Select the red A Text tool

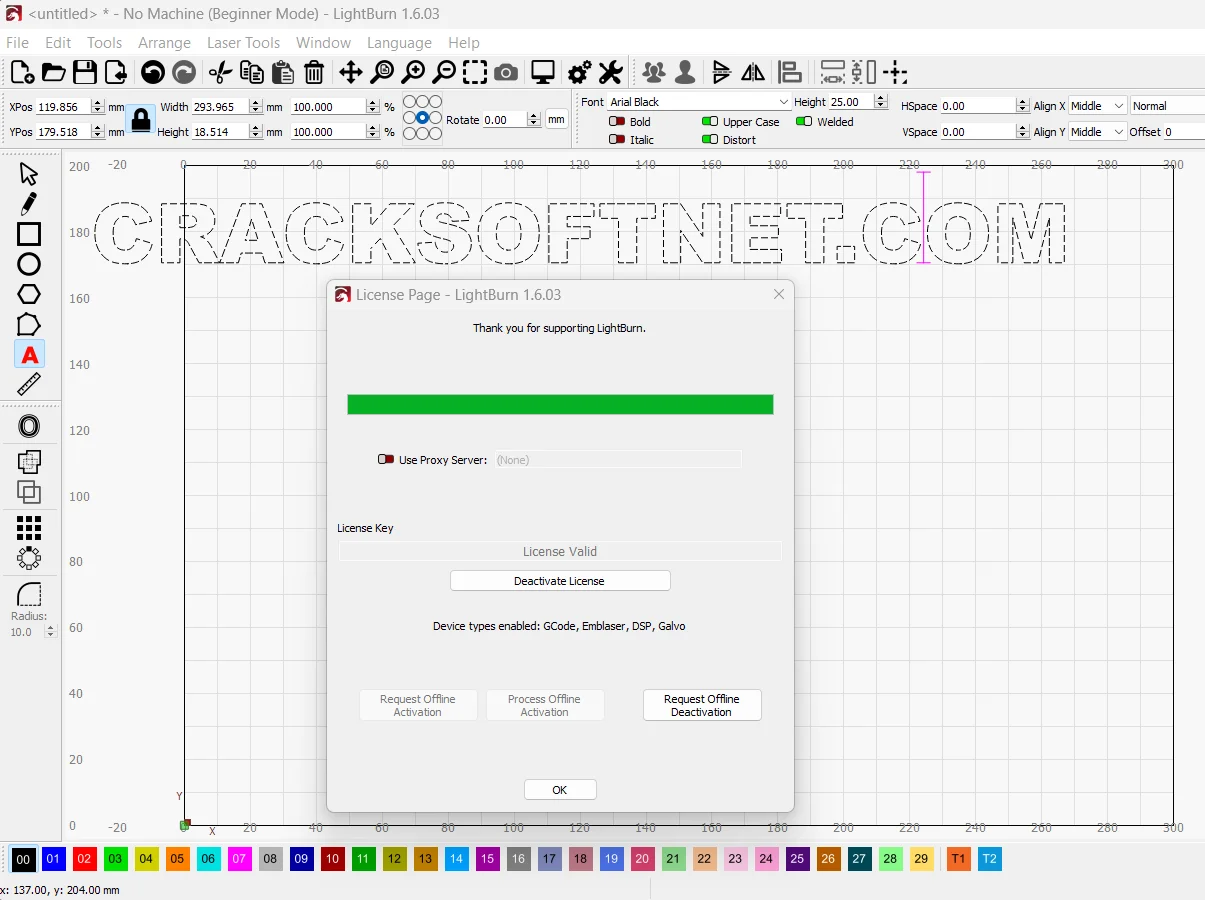point(29,355)
